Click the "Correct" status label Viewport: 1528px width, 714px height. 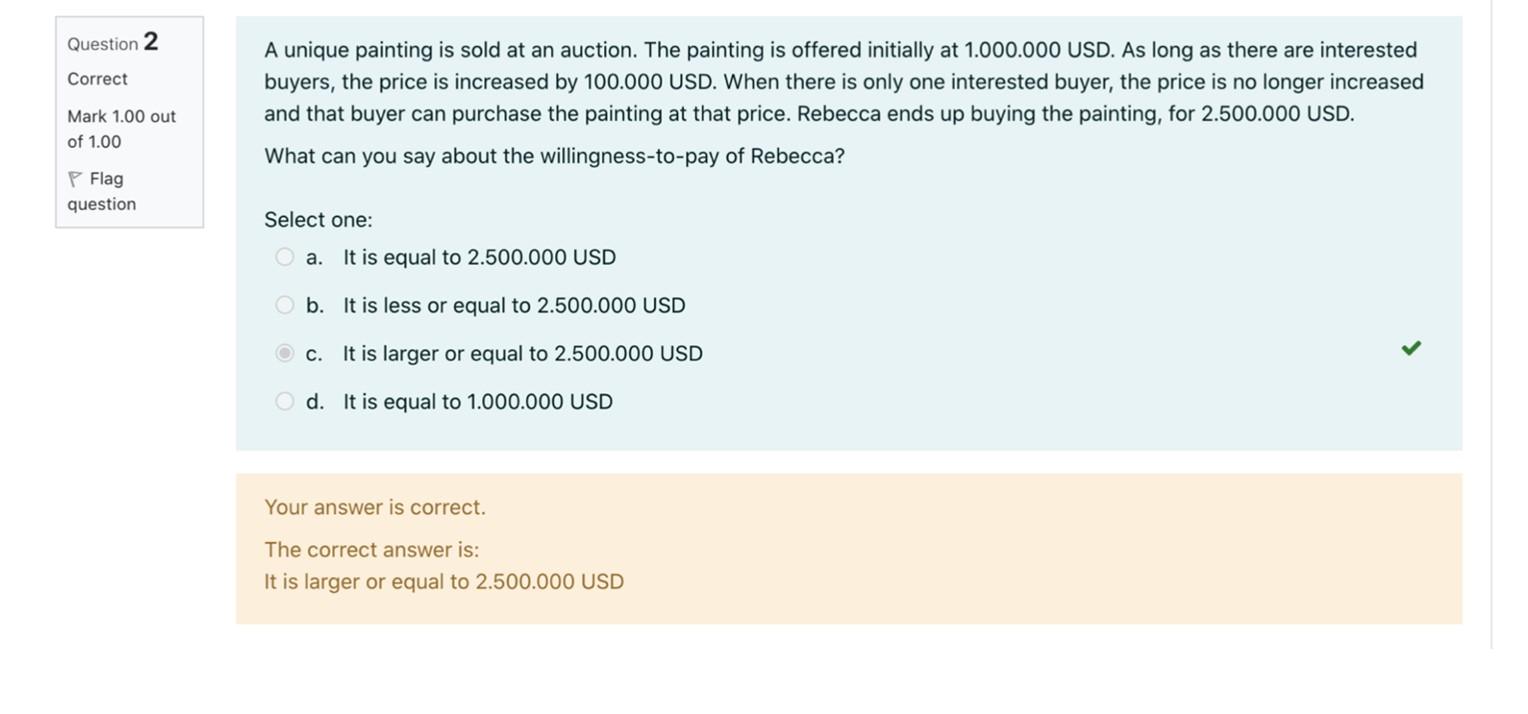(97, 79)
